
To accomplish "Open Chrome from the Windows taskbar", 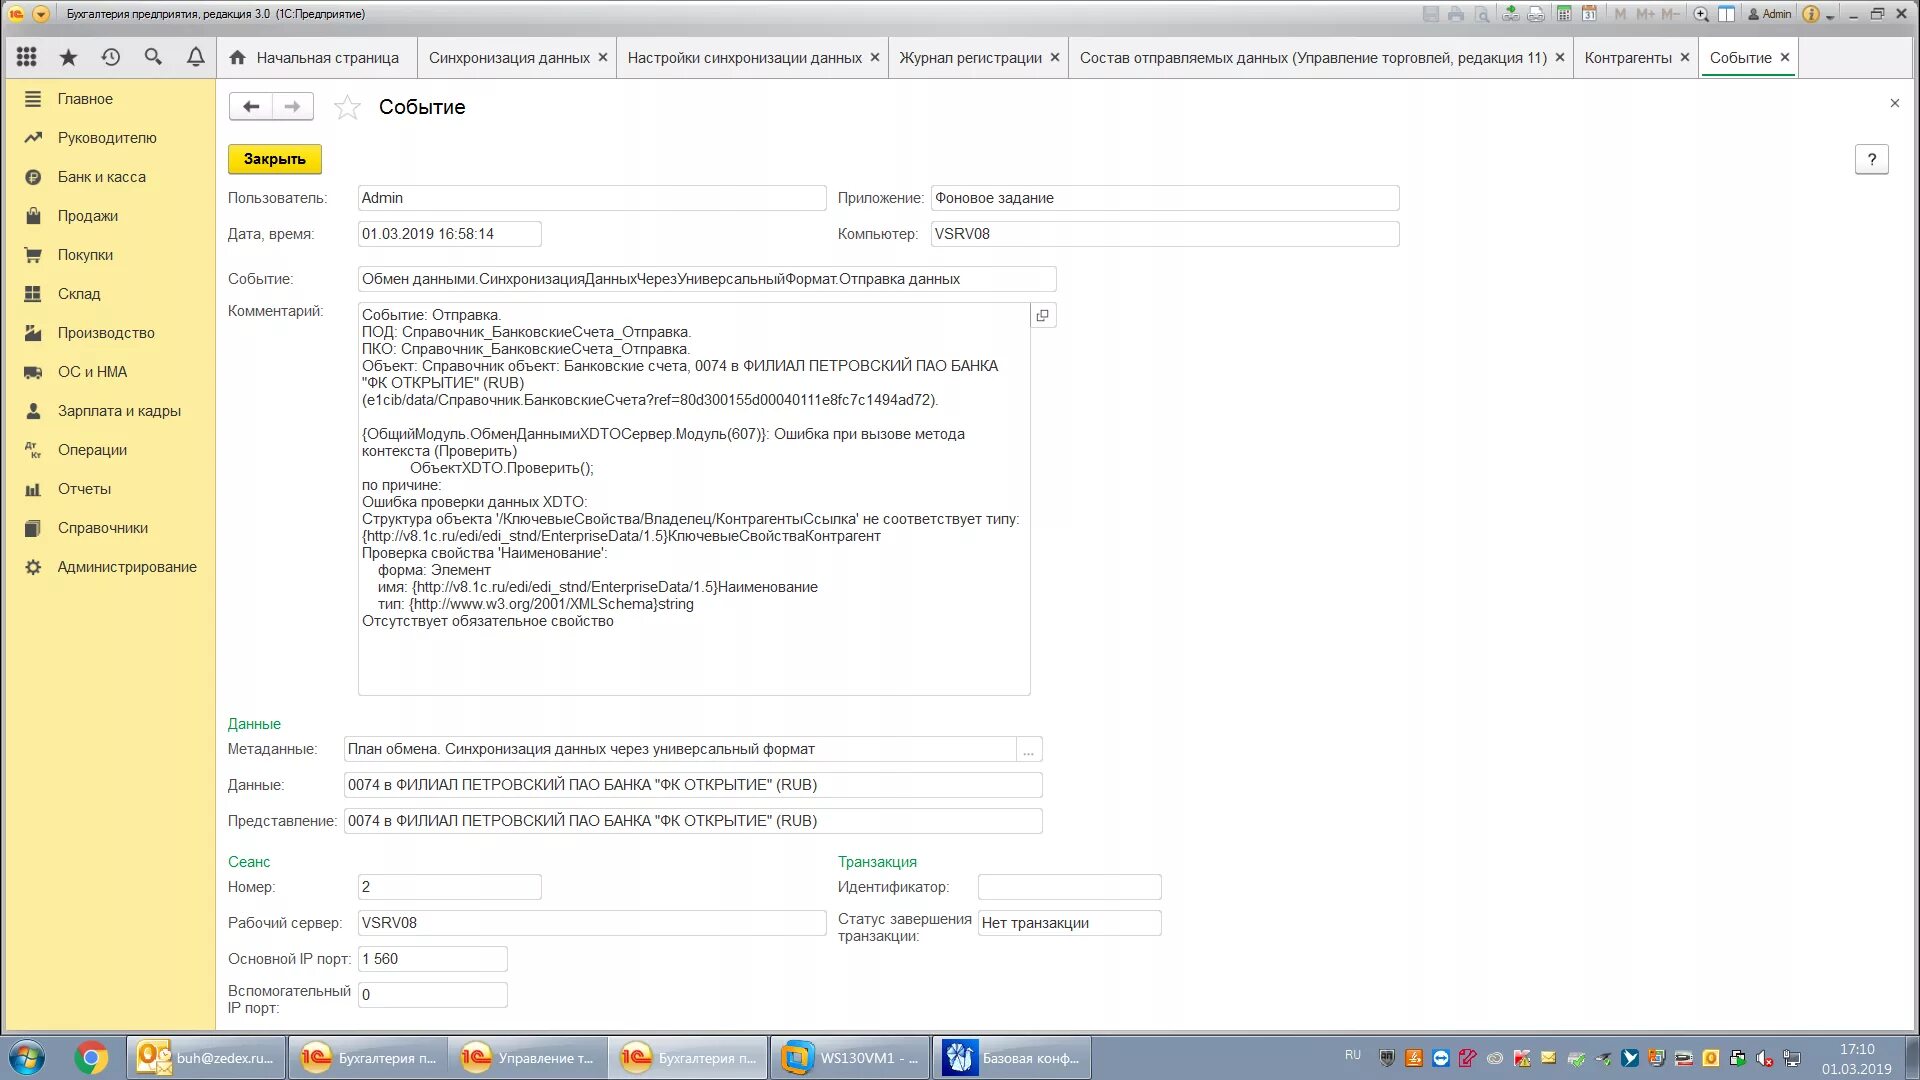I will tap(91, 1058).
